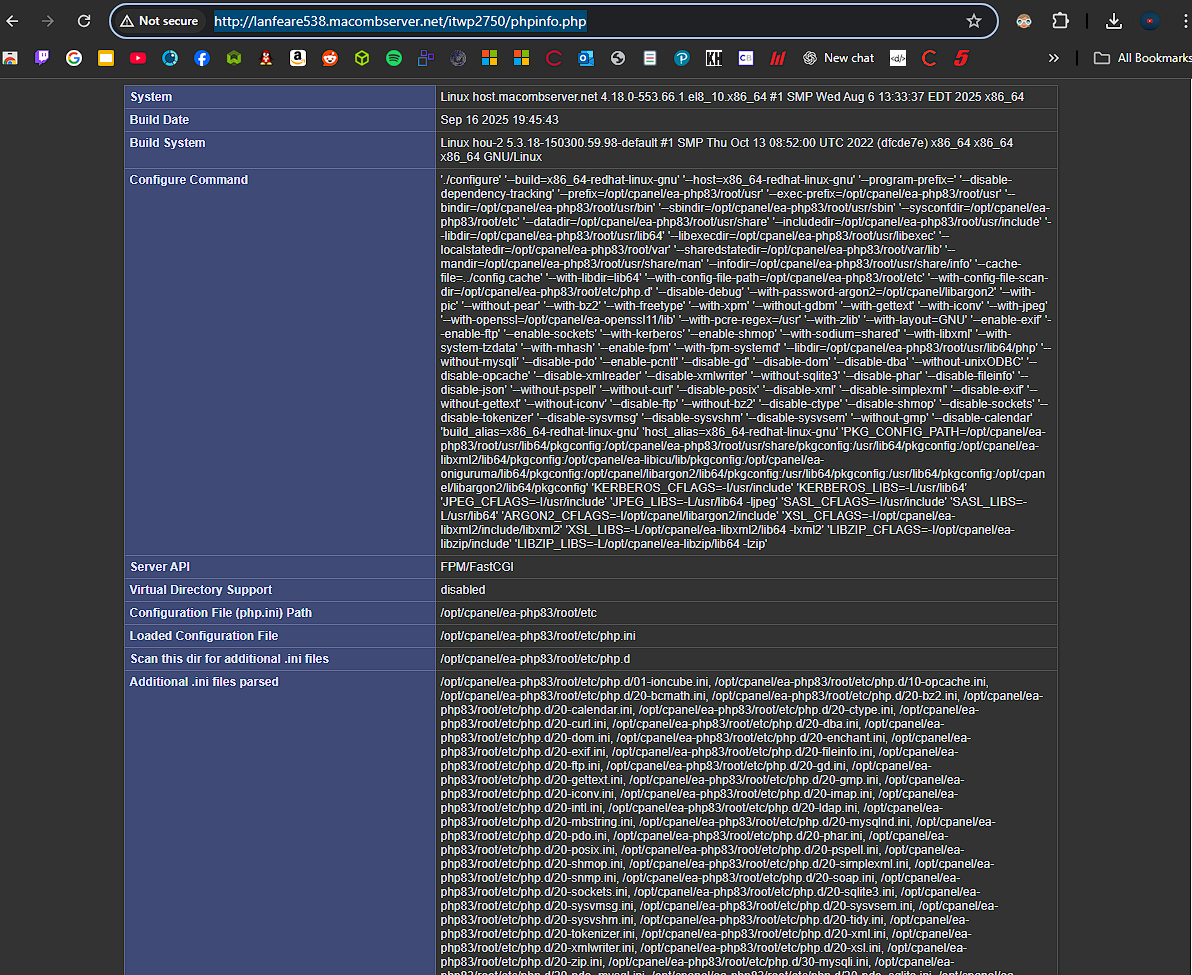Open the browser Extensions menu
The image size is (1192, 975).
pos(1060,21)
